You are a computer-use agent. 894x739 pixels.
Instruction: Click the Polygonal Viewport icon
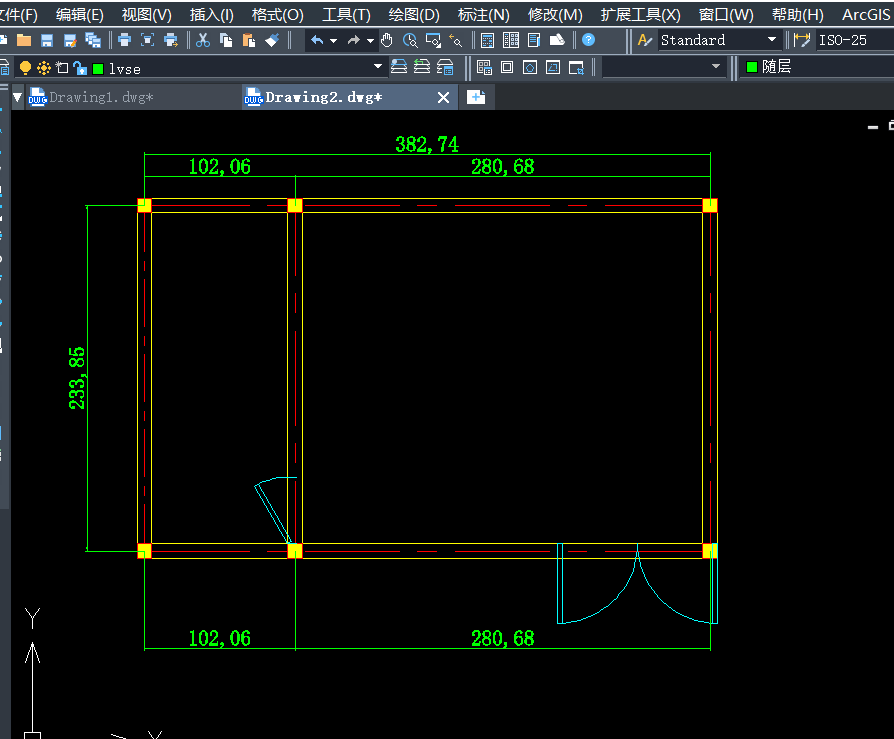(x=530, y=67)
